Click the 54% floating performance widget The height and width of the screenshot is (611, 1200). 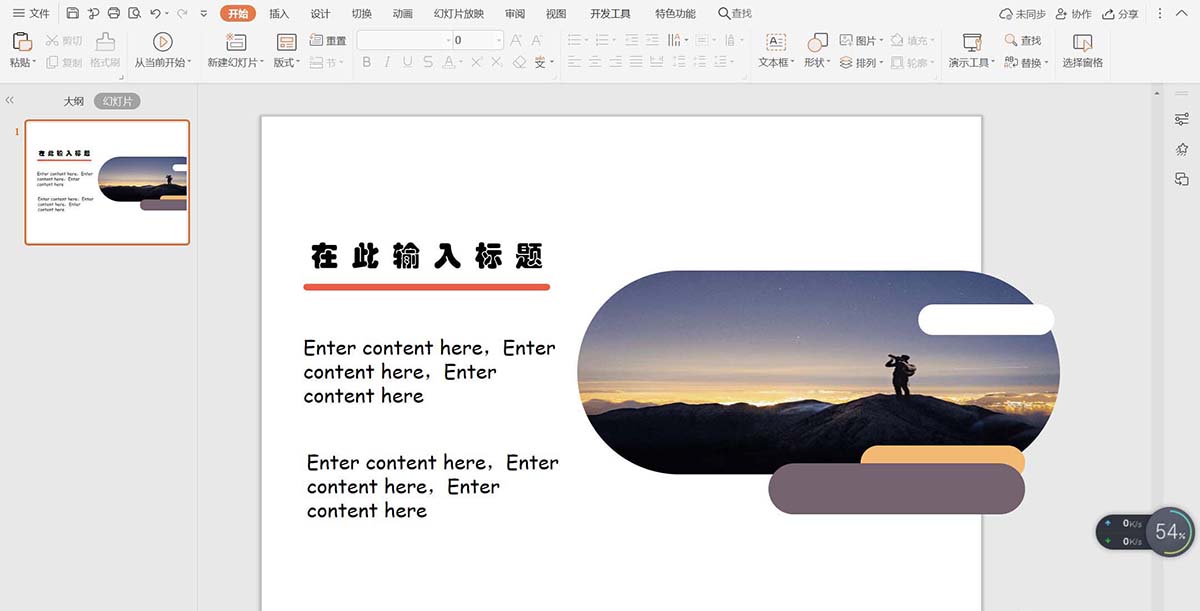pyautogui.click(x=1168, y=532)
